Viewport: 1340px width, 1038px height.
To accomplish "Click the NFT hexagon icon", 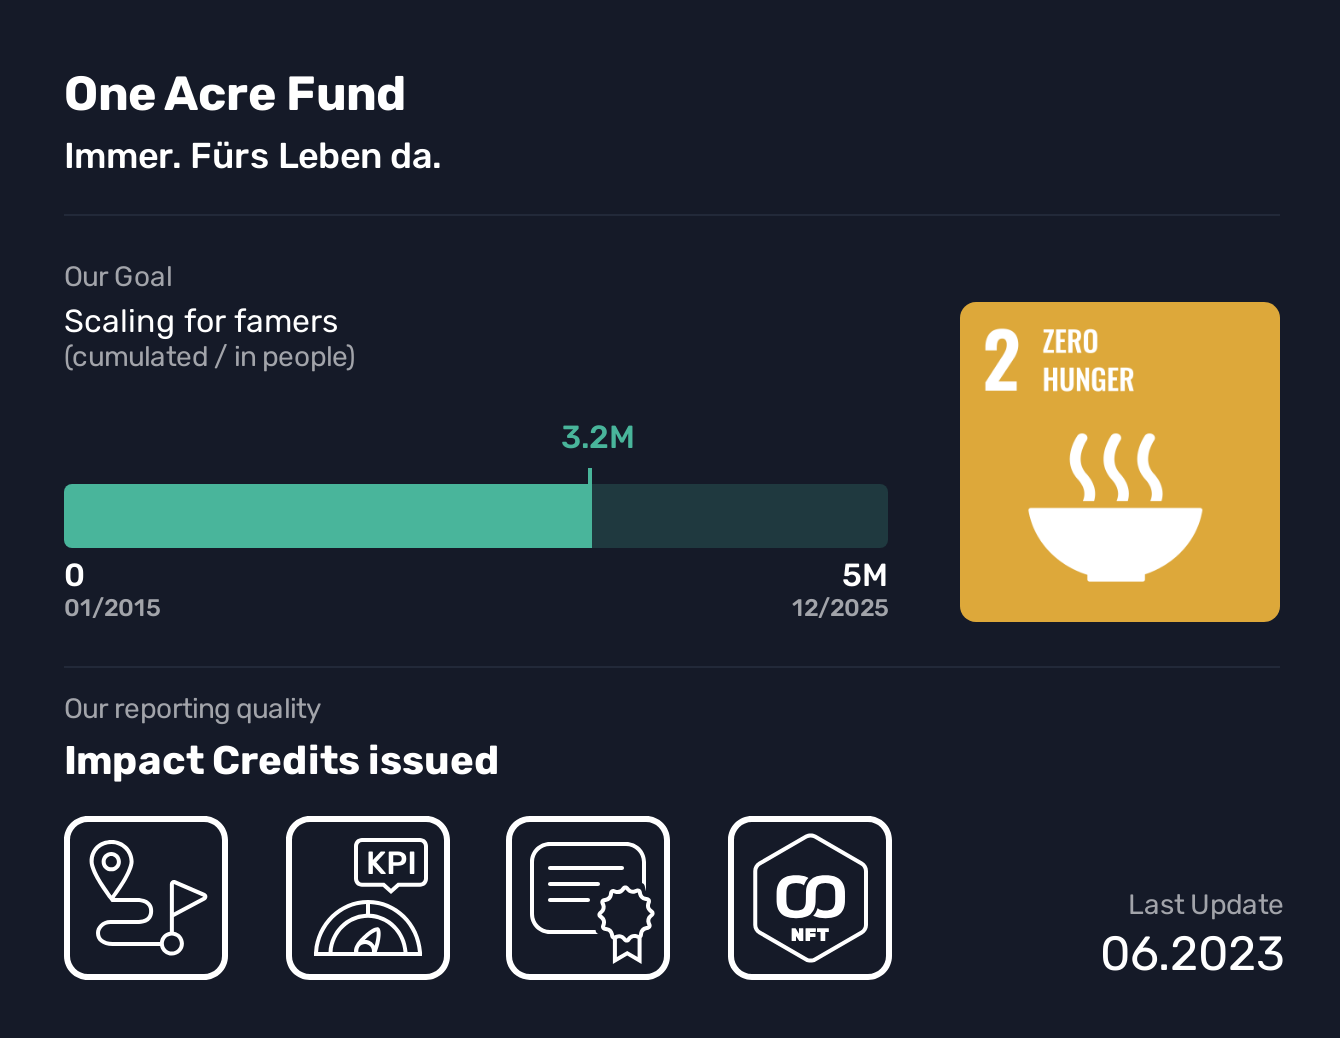I will 810,898.
